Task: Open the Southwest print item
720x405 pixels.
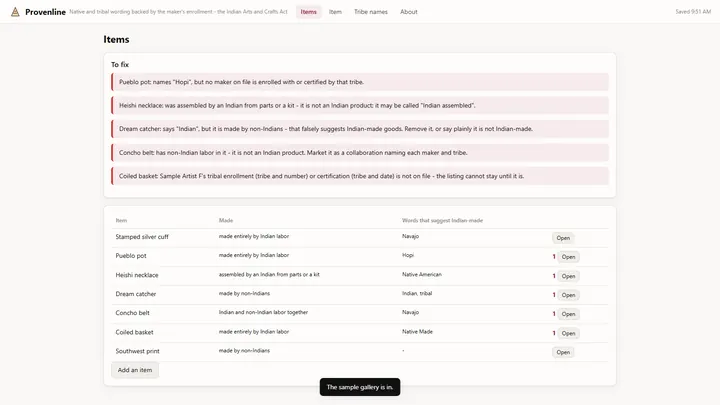Action: coord(563,352)
